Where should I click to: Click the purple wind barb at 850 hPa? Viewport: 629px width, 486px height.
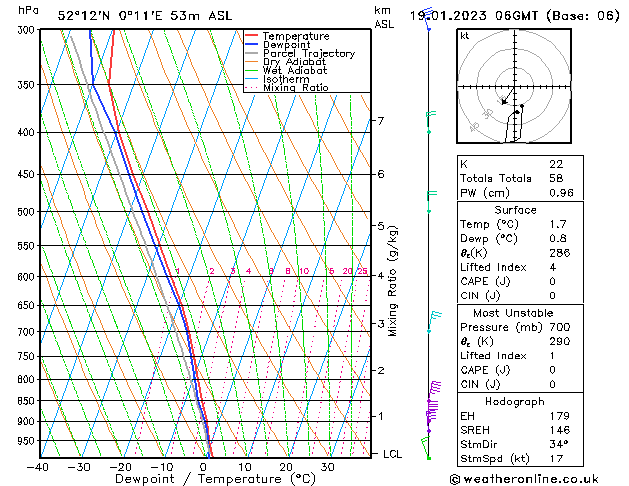[x=434, y=392]
